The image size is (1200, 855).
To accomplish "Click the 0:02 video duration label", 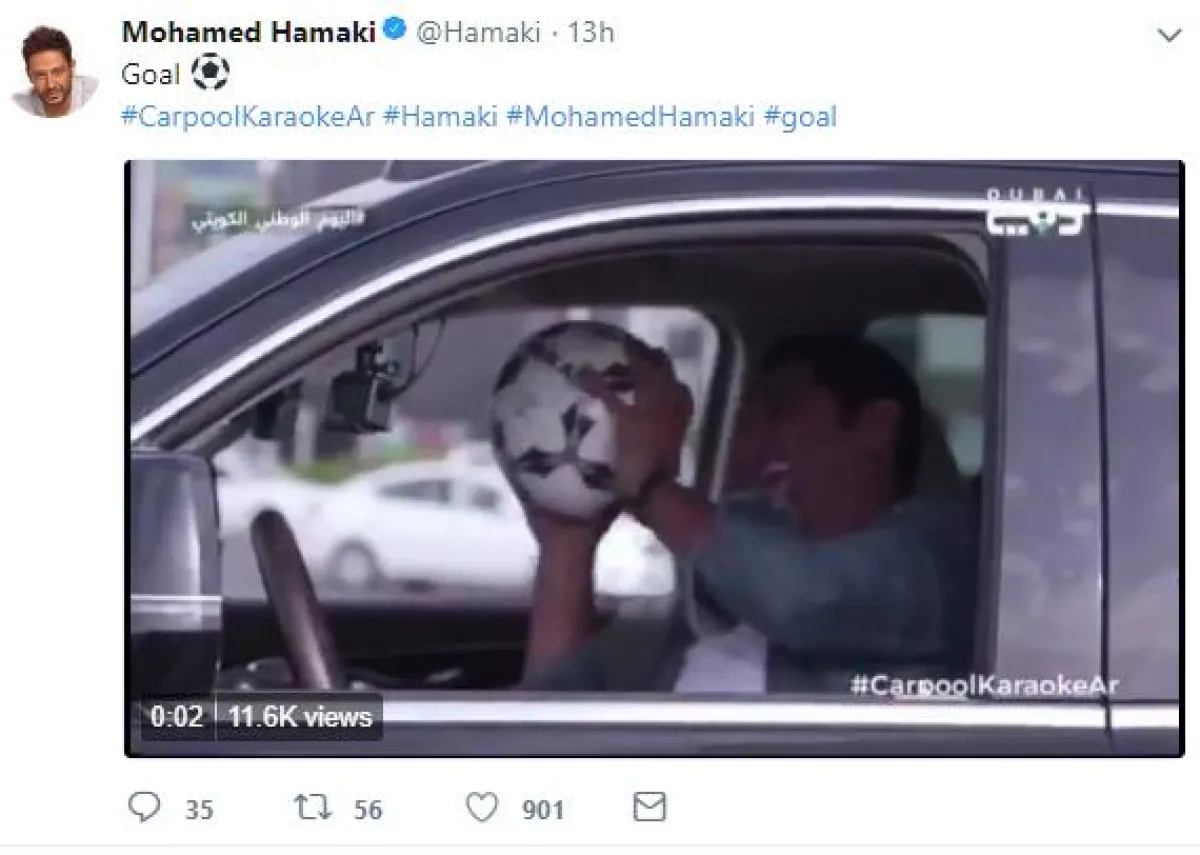I will [x=177, y=716].
